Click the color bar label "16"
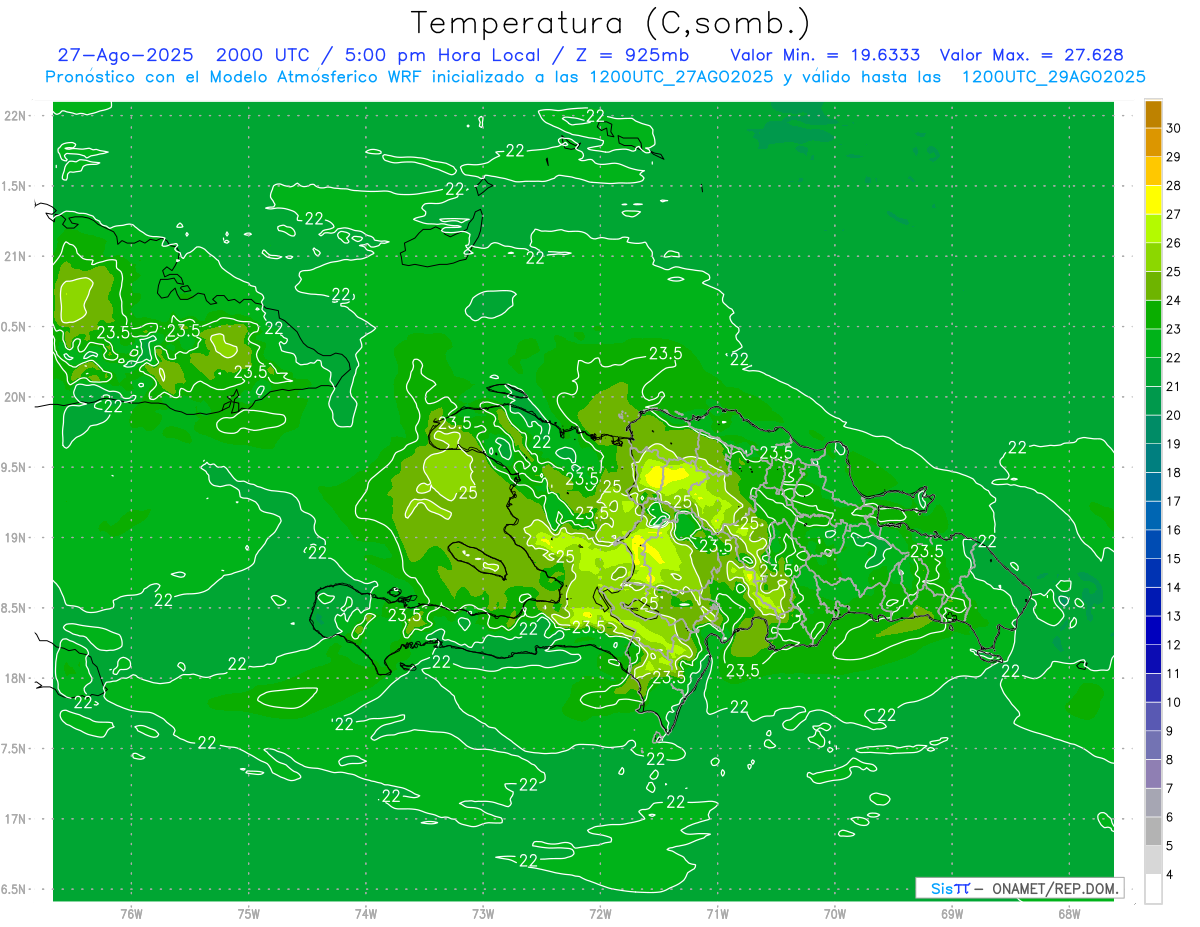The image size is (1200, 927). coord(1174,530)
